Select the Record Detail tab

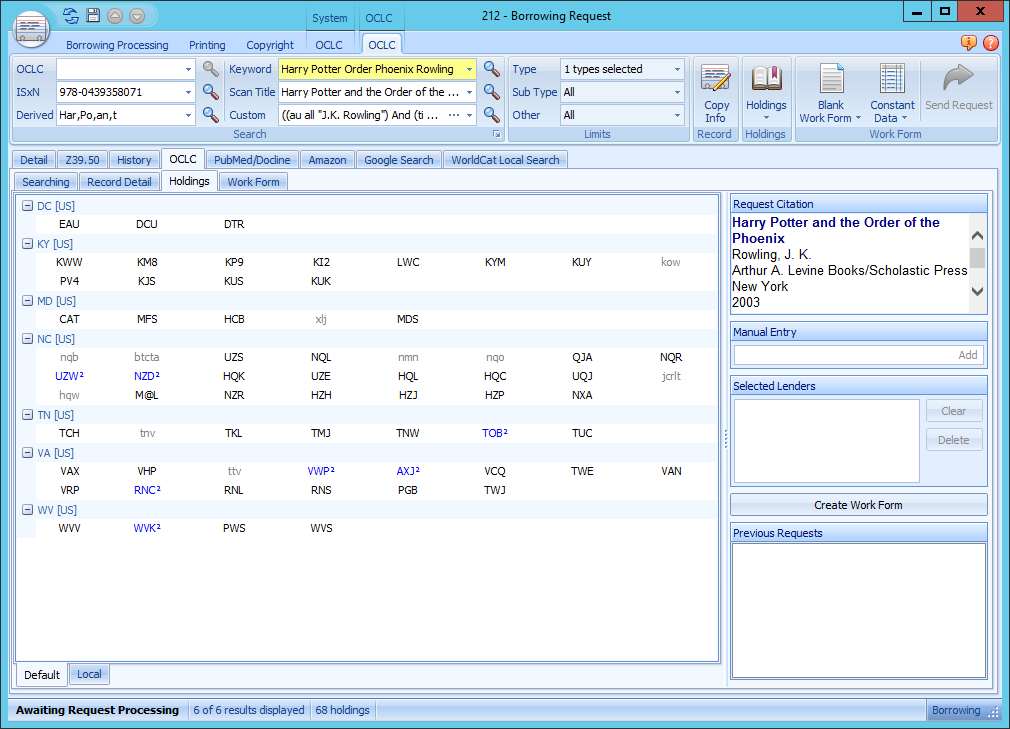119,182
